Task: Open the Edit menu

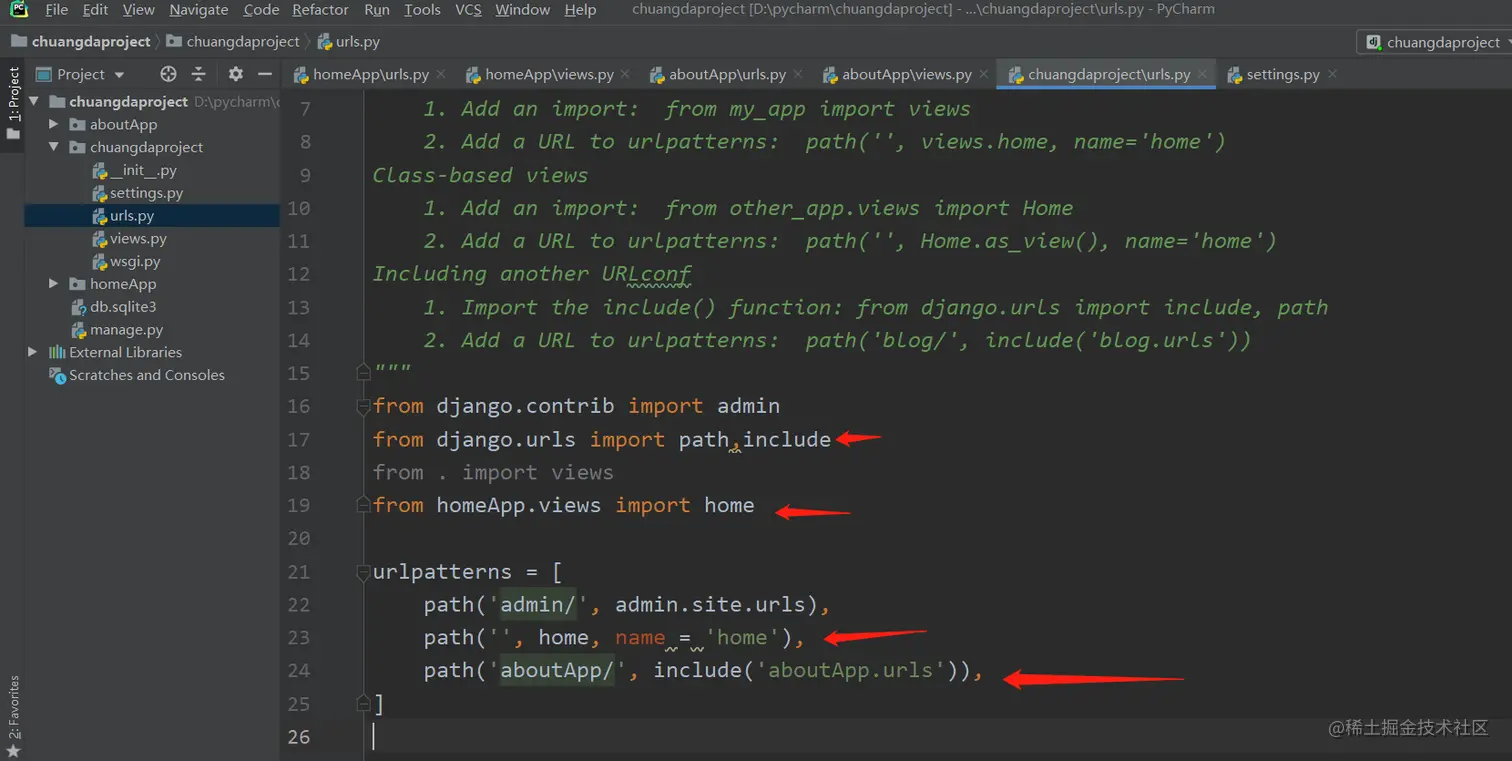Action: click(96, 10)
